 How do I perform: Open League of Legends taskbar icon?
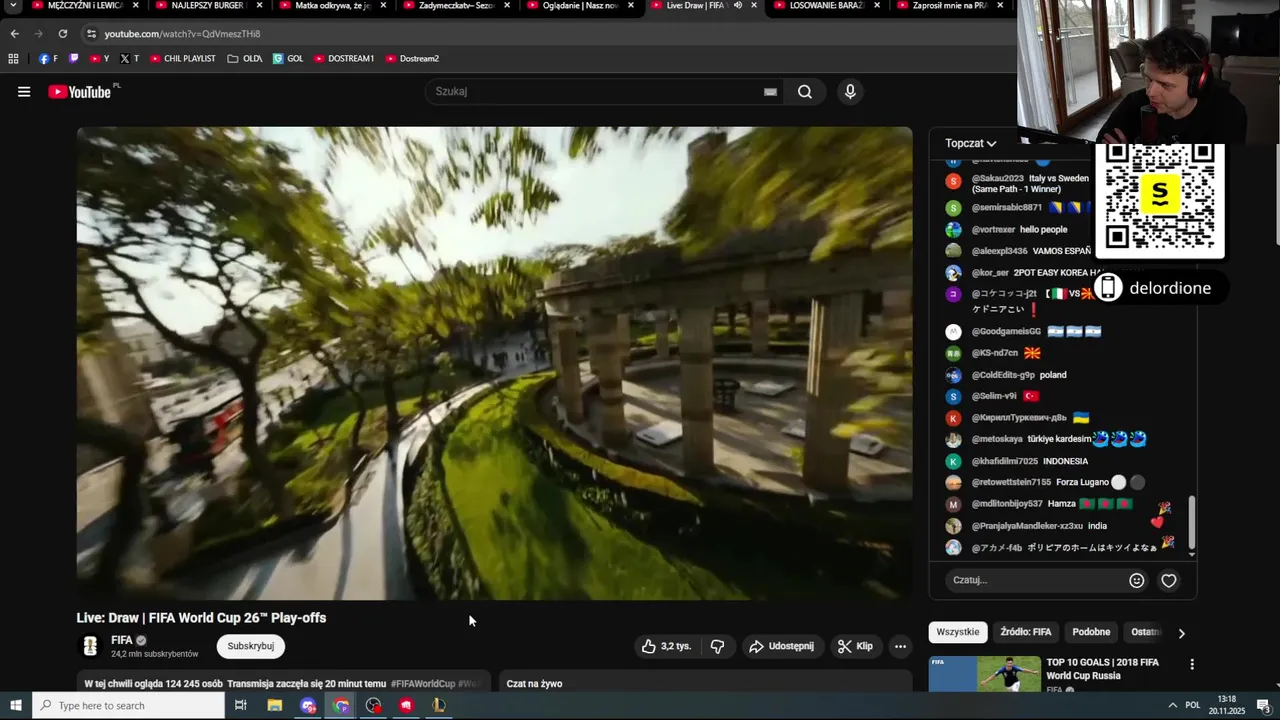point(438,705)
